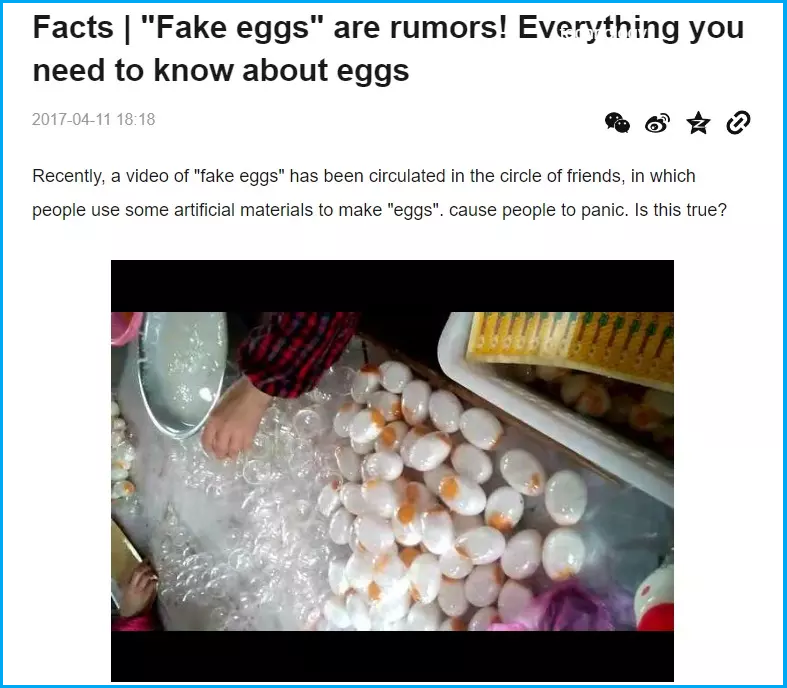Click the faint white watermark over the title
787x688 pixels.
(x=604, y=34)
